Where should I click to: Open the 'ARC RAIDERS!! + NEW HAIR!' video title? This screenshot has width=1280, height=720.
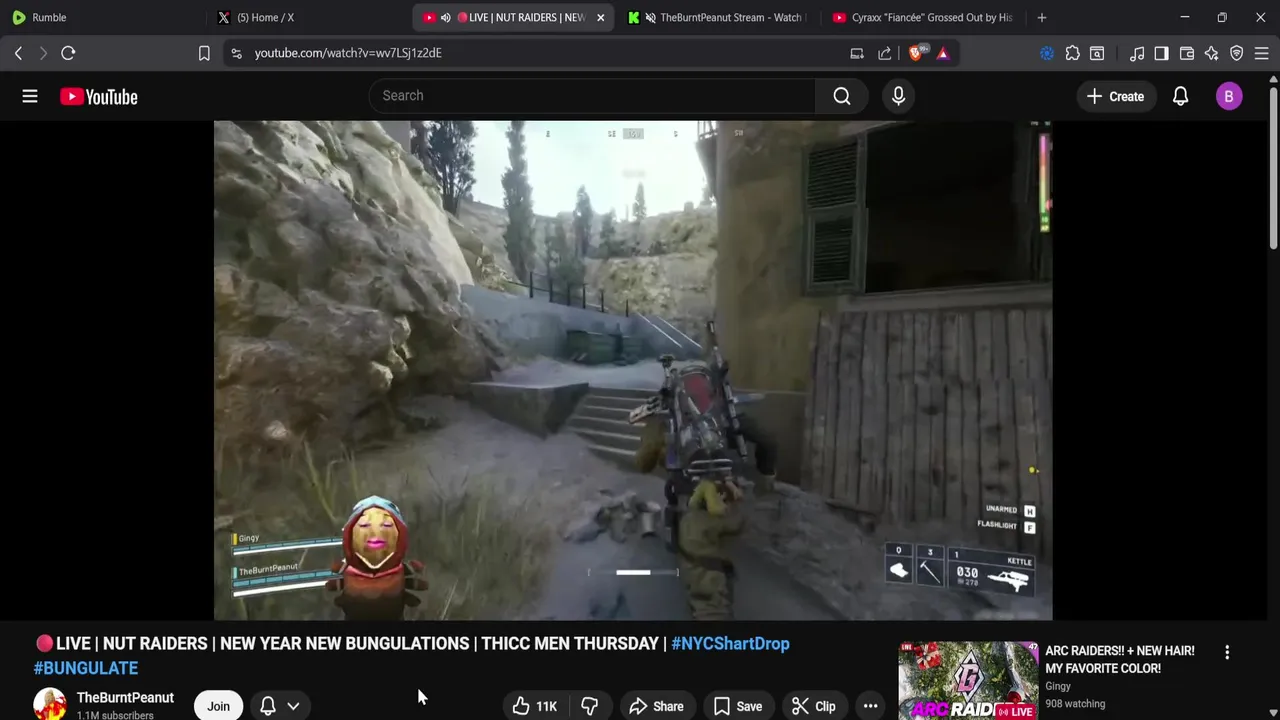pos(1119,659)
